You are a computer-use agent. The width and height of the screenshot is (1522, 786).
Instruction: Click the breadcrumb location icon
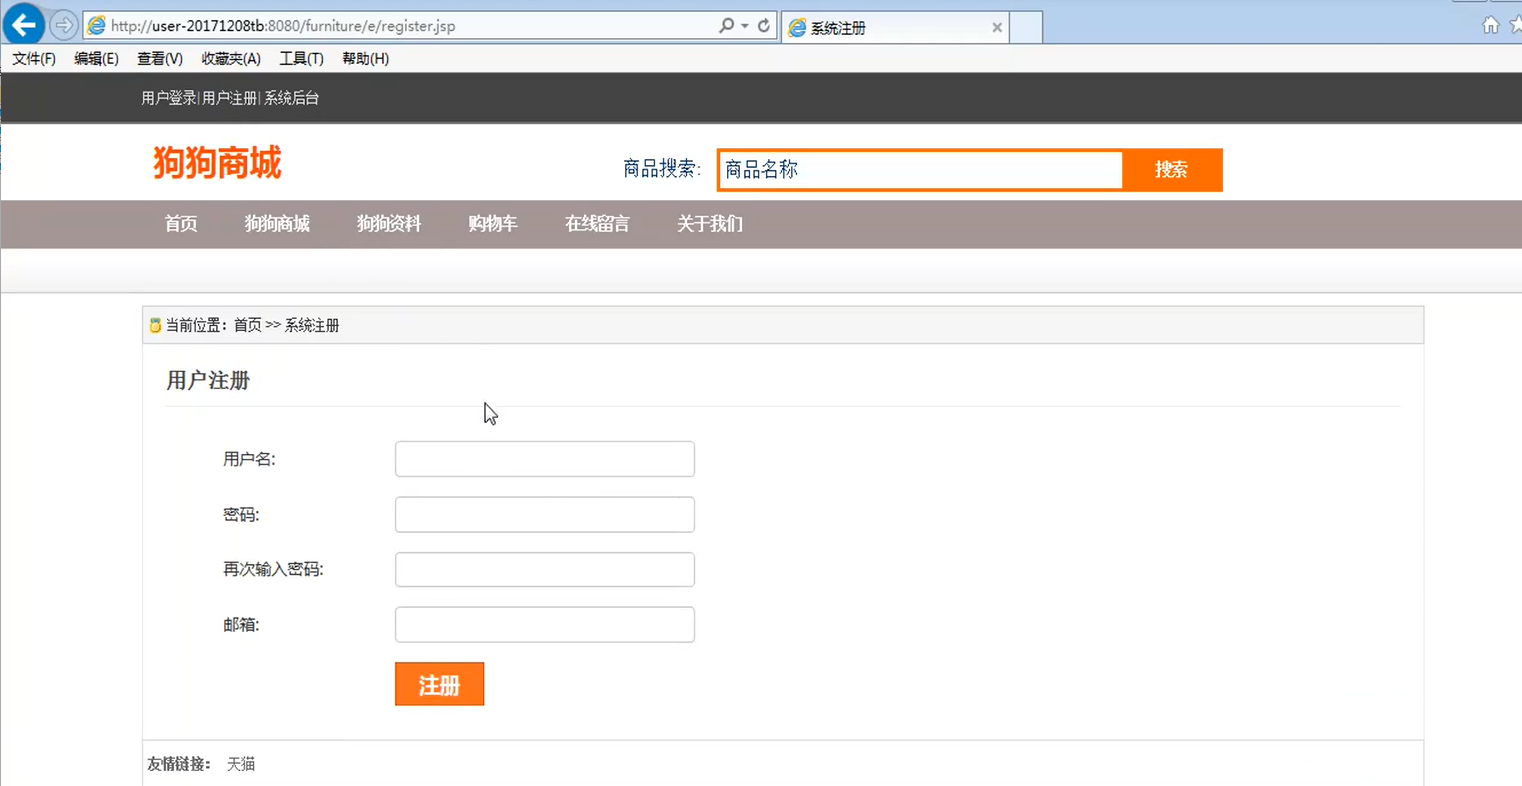click(x=155, y=325)
